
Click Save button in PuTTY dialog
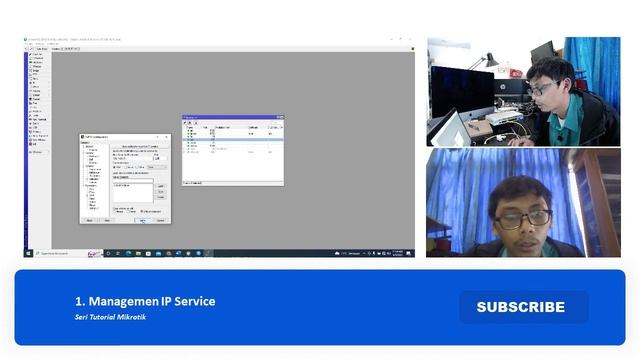click(161, 192)
